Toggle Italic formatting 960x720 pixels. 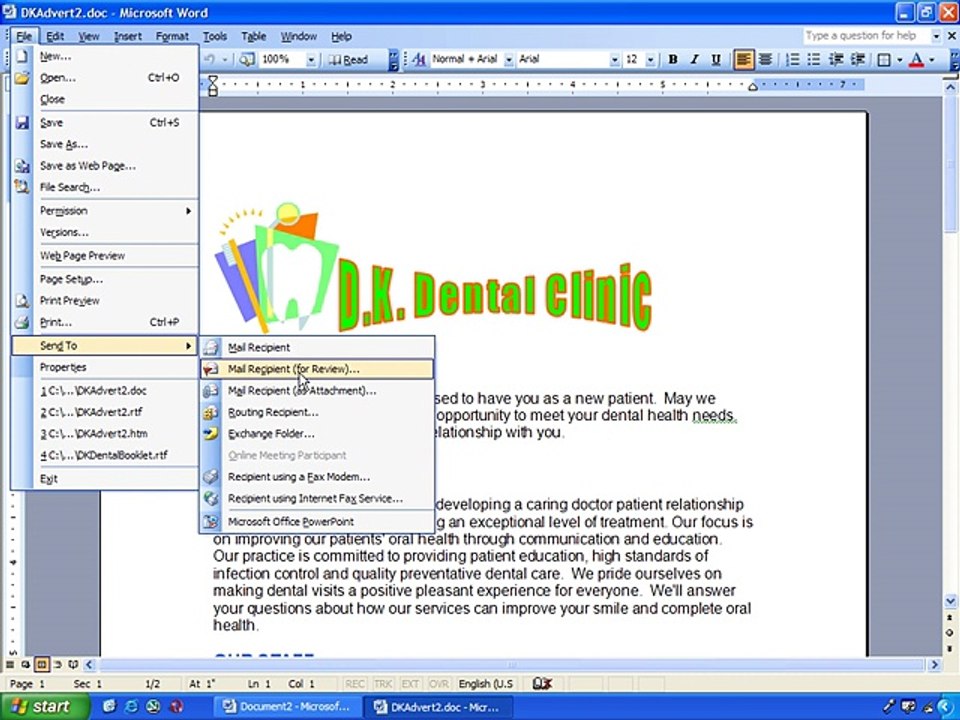pyautogui.click(x=694, y=59)
